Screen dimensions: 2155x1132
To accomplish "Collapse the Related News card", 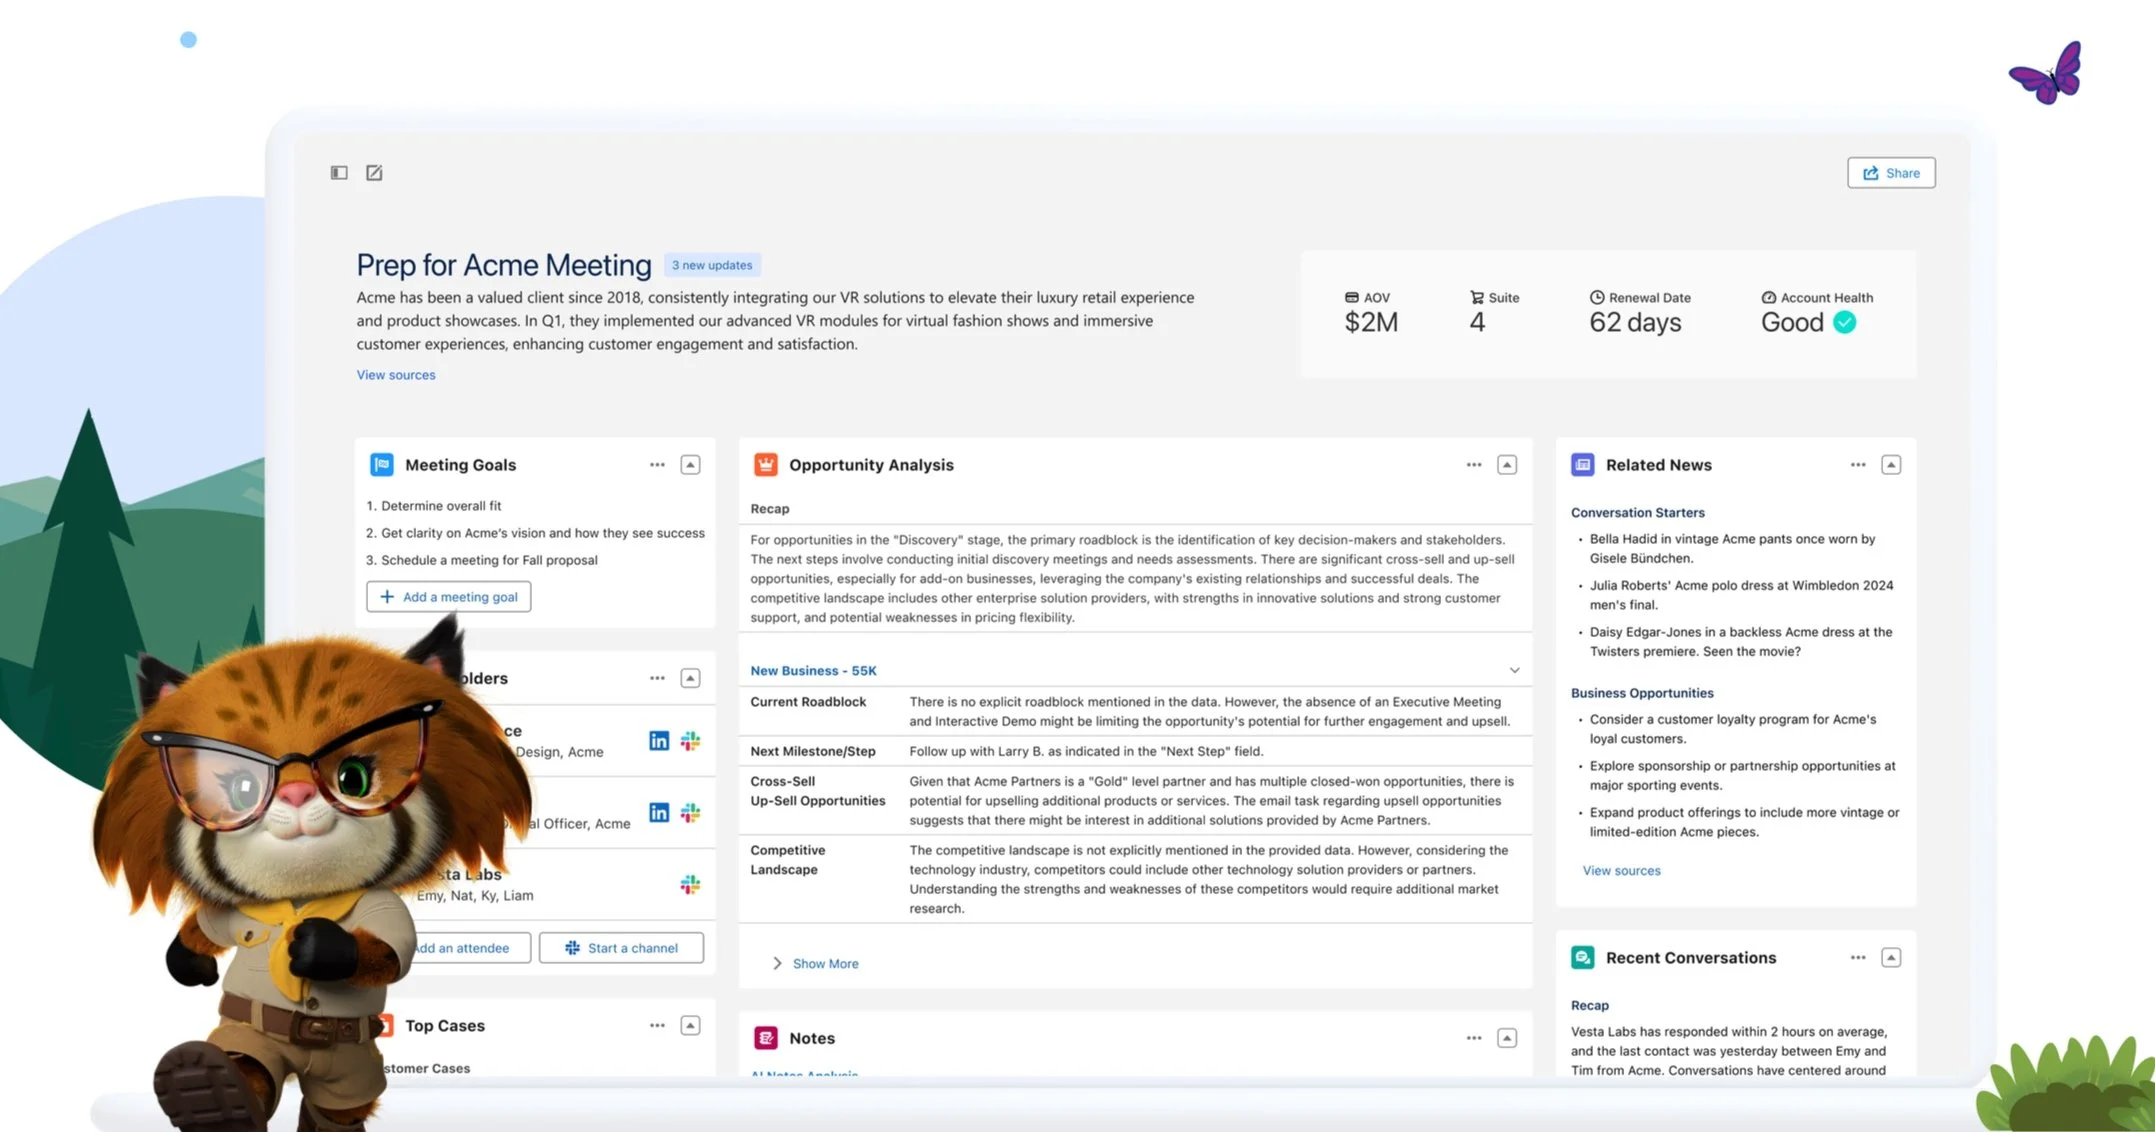I will [x=1890, y=465].
